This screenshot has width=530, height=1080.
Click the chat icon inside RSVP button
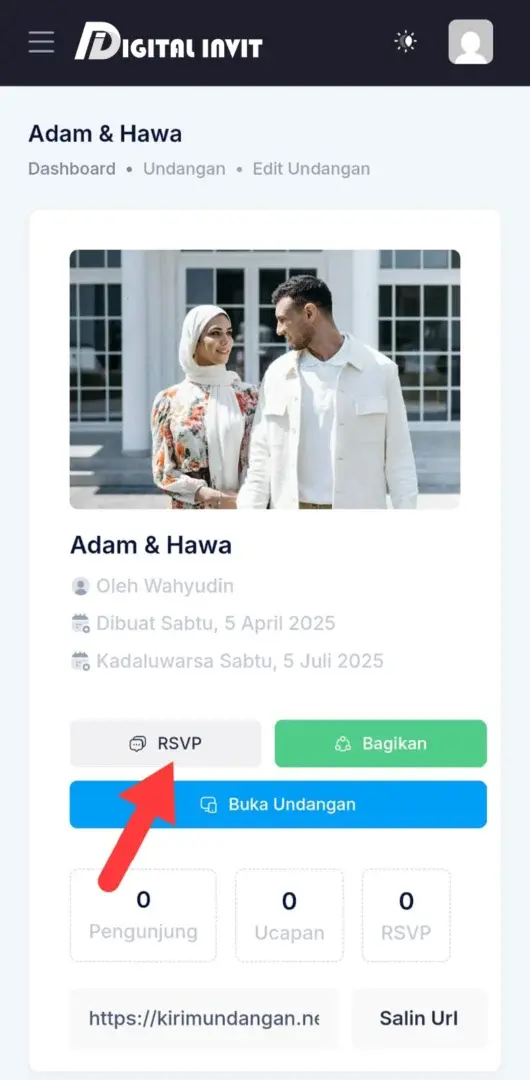pos(138,744)
